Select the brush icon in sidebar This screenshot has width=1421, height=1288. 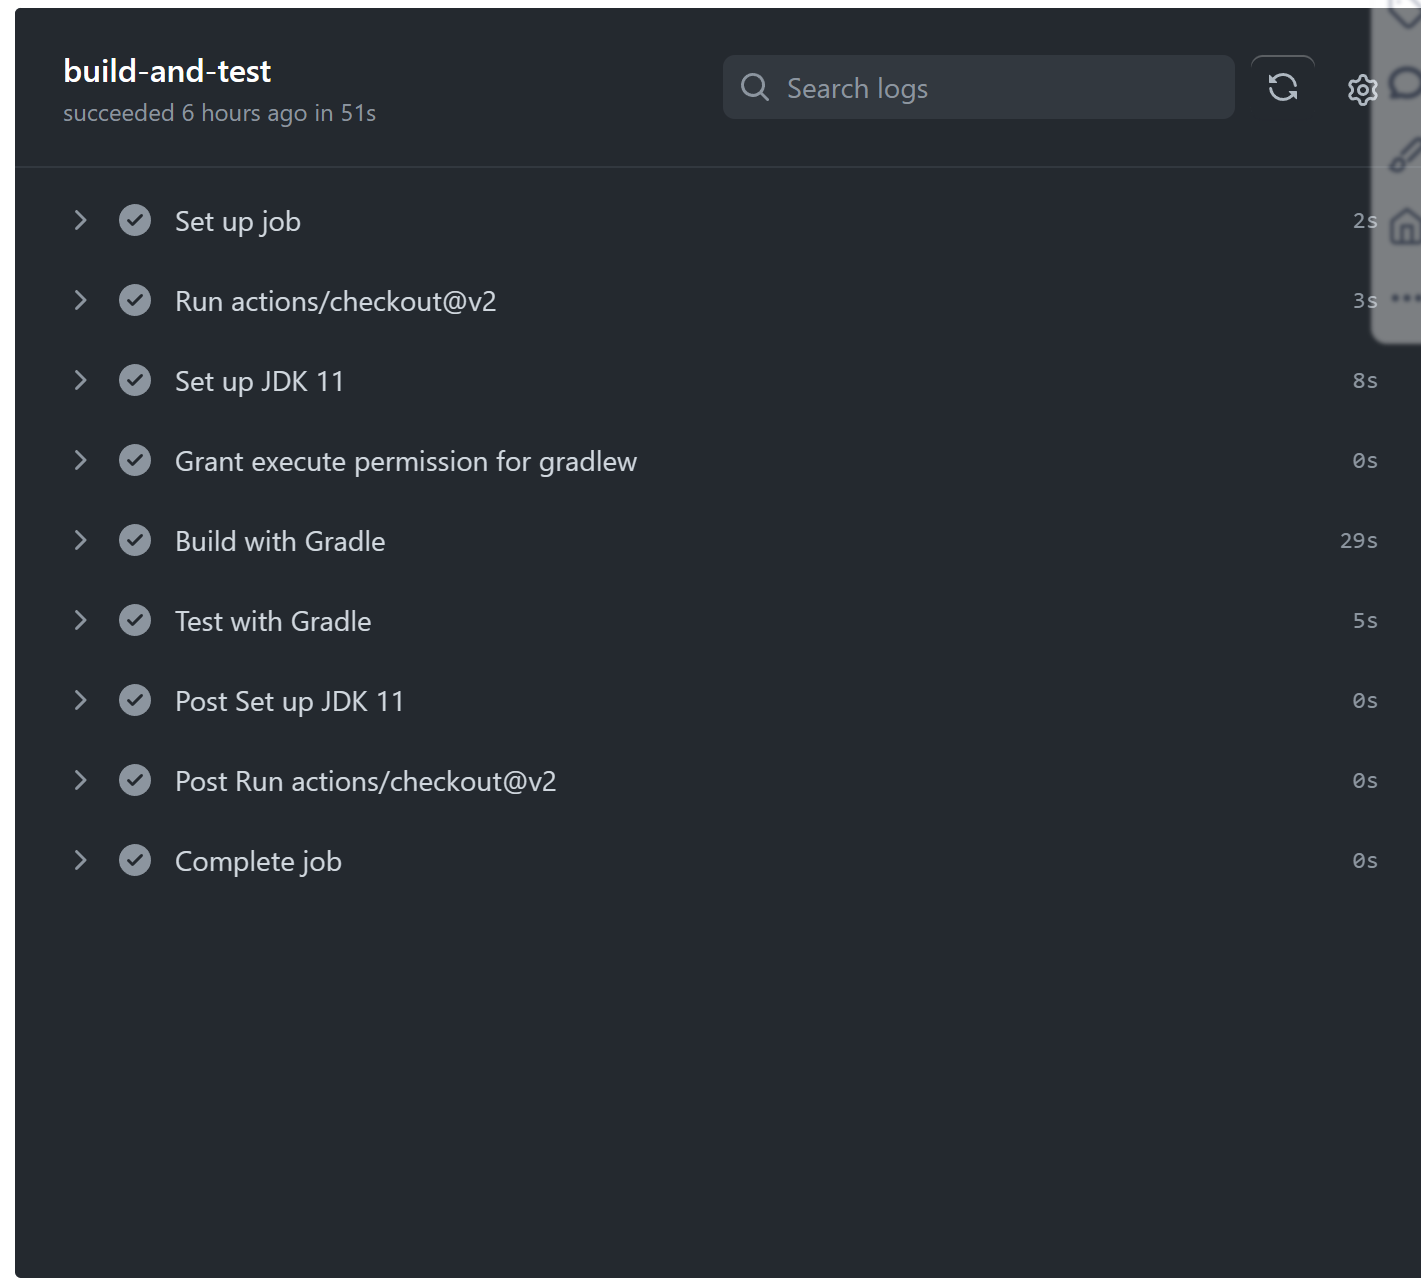1405,155
